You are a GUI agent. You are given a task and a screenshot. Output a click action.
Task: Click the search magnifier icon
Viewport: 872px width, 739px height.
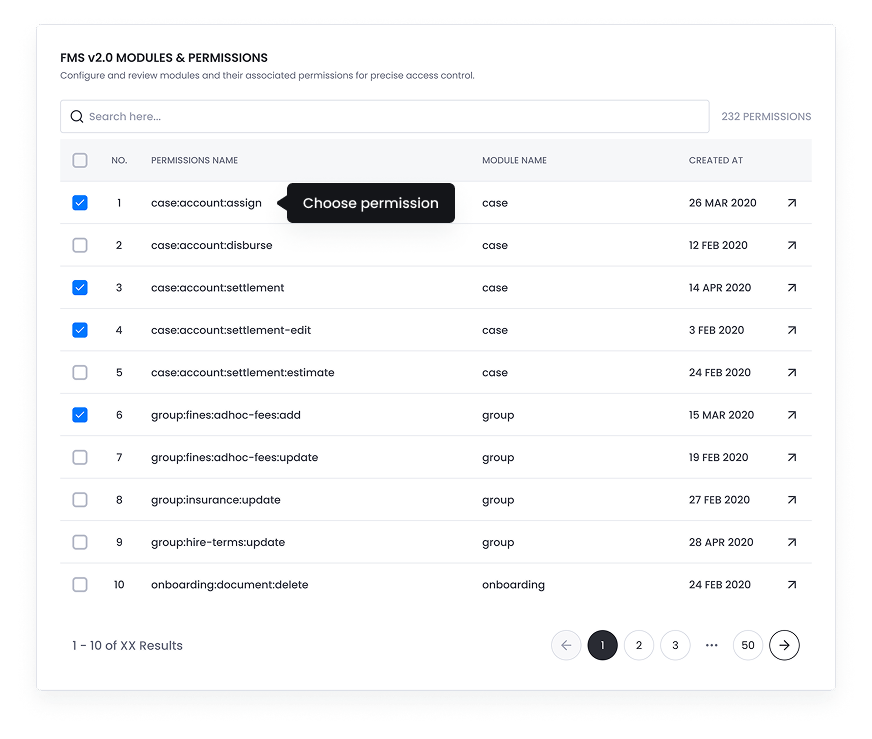[77, 117]
